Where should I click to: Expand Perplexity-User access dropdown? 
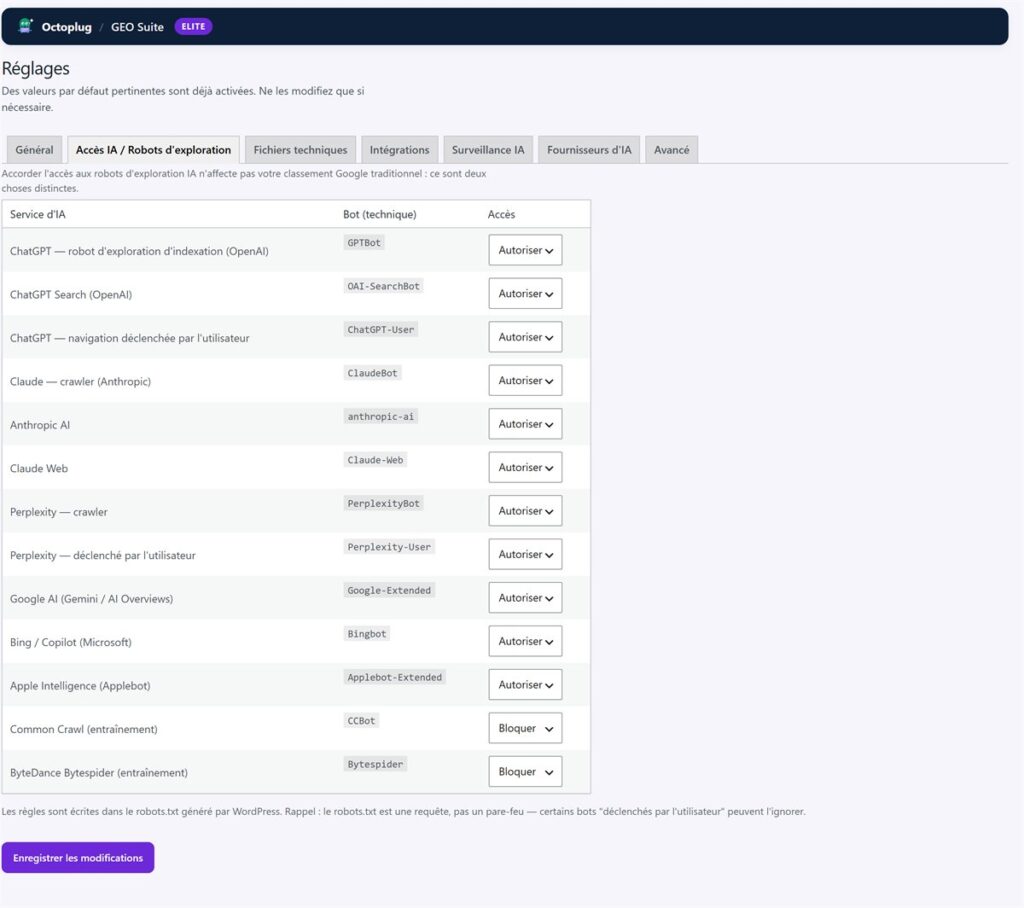tap(525, 555)
